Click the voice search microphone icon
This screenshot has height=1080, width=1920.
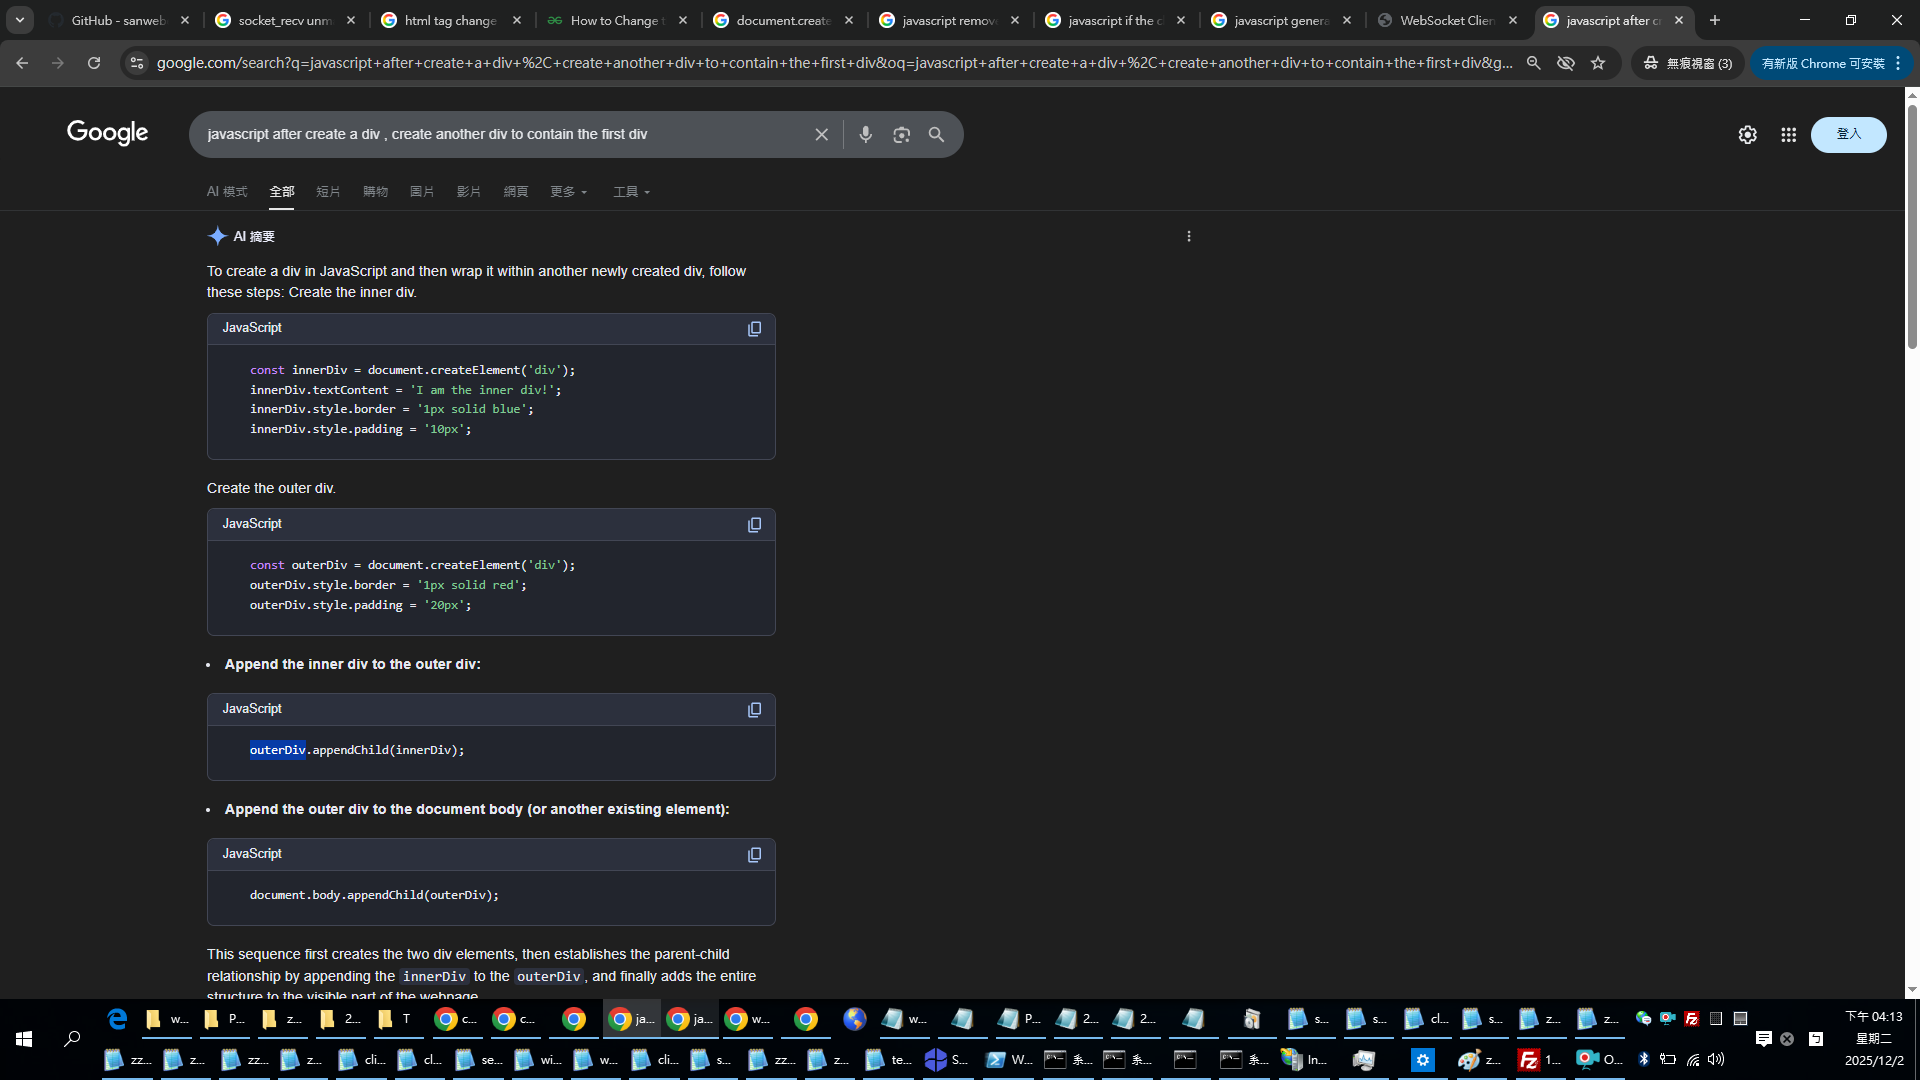coord(865,134)
